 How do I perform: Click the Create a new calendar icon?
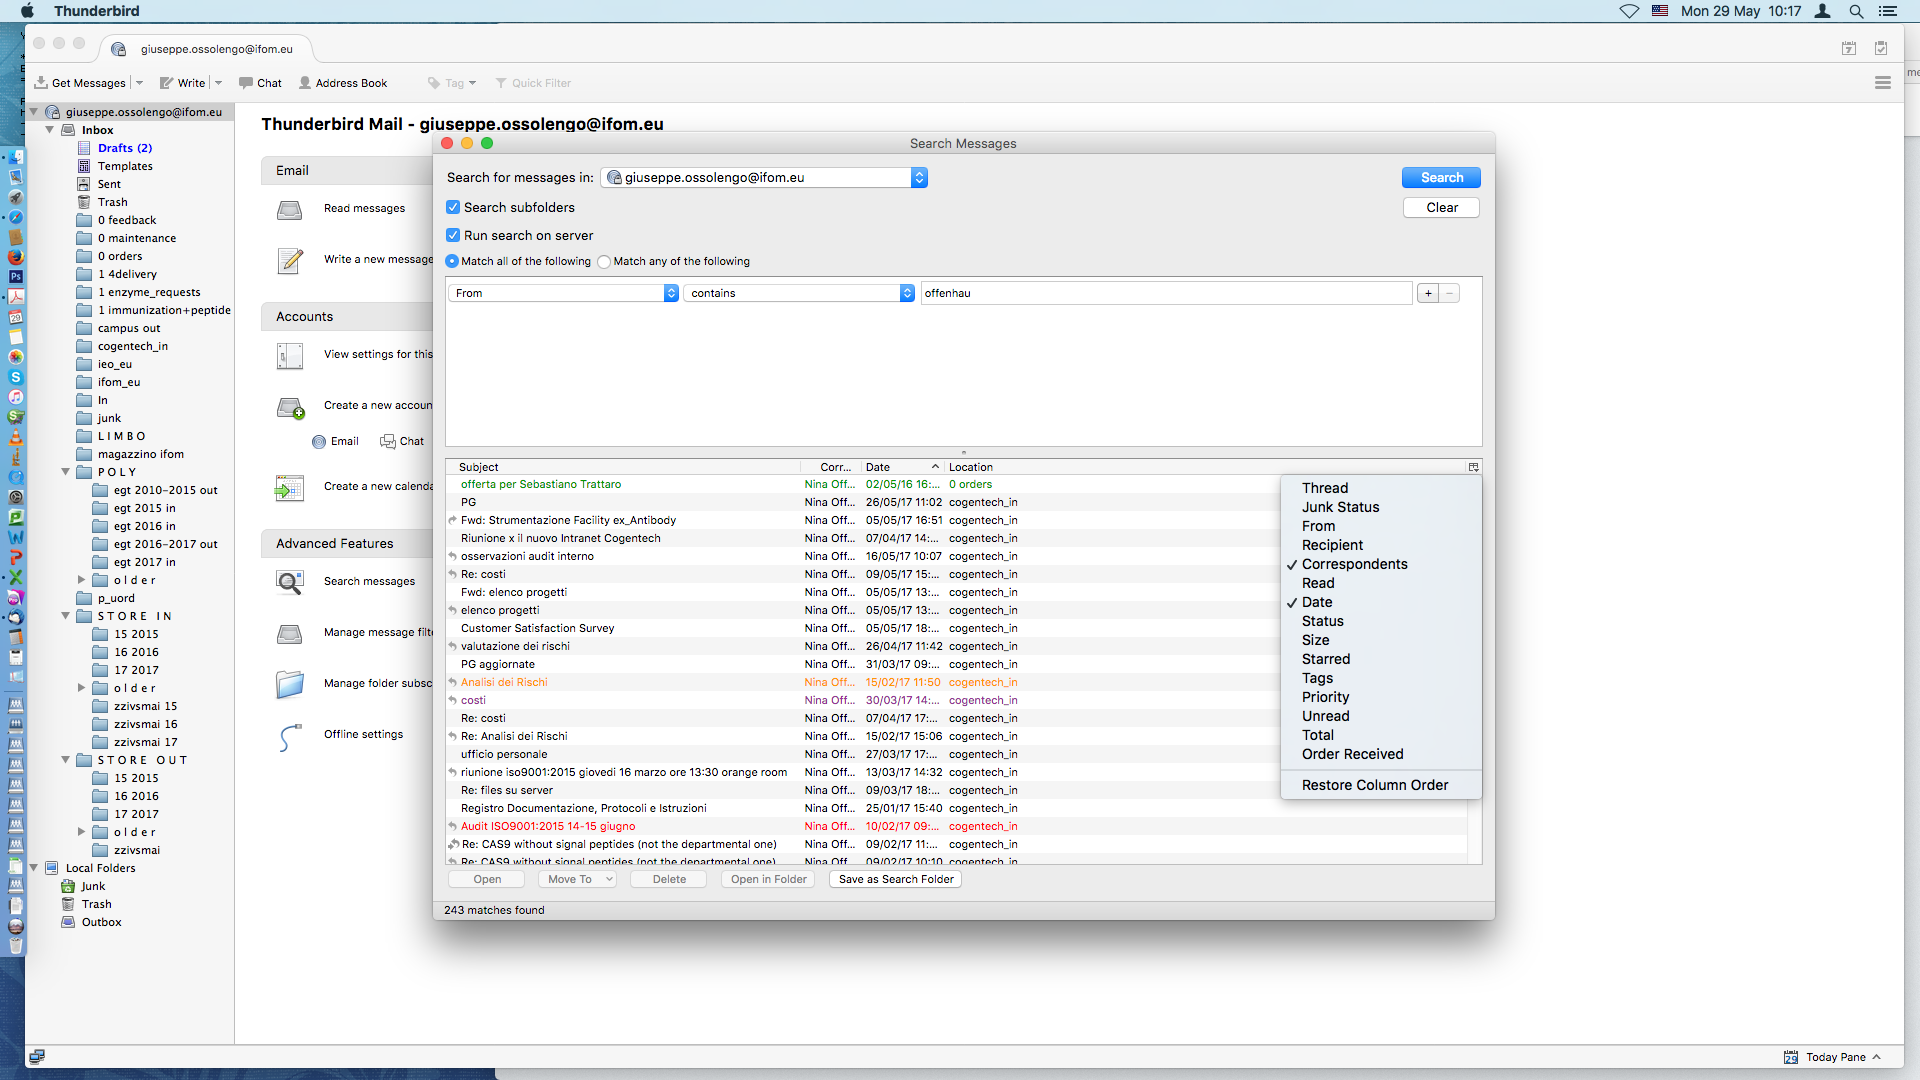click(290, 487)
